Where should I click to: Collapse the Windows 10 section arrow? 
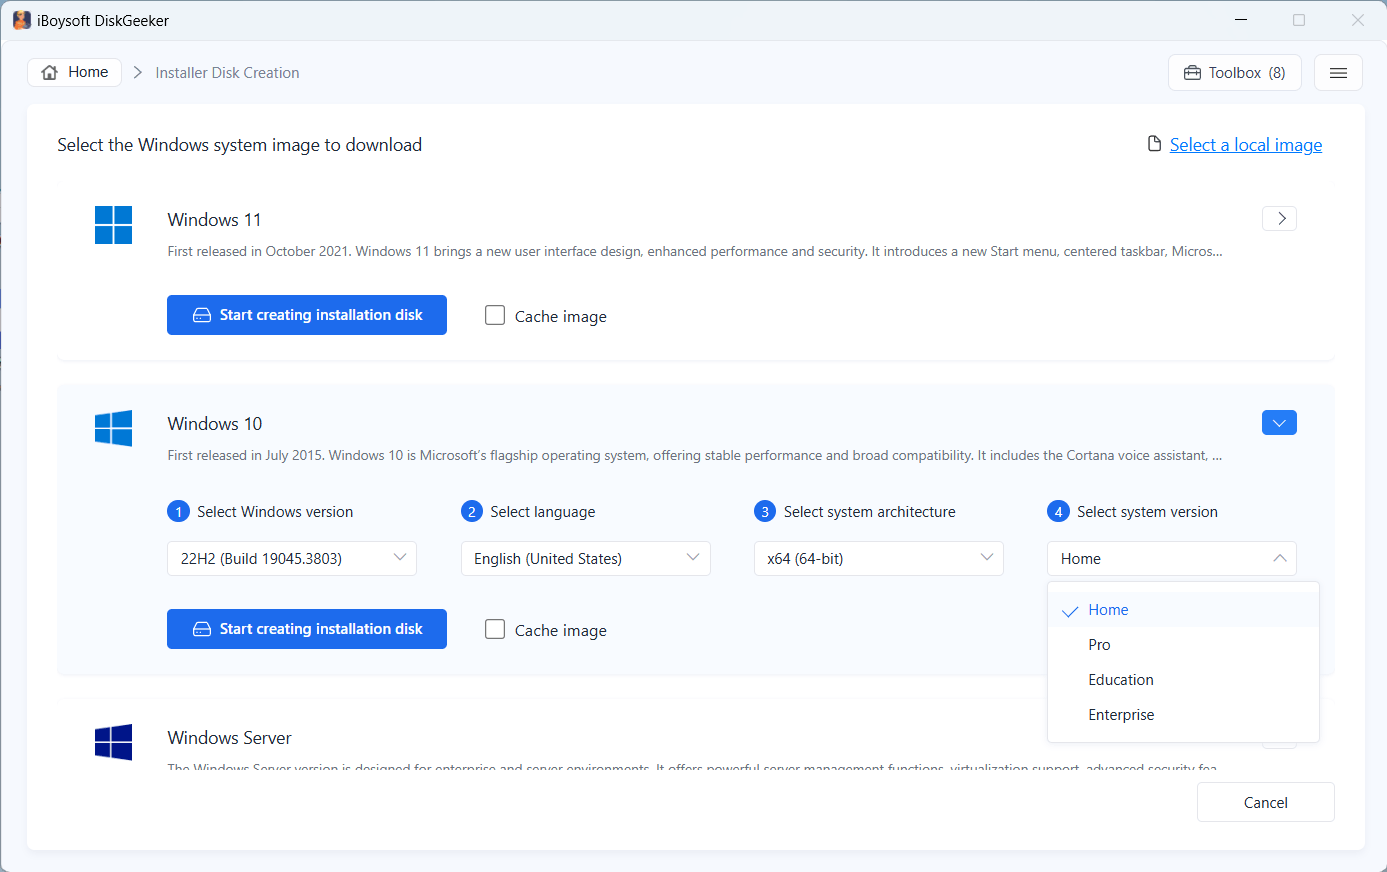[1280, 423]
